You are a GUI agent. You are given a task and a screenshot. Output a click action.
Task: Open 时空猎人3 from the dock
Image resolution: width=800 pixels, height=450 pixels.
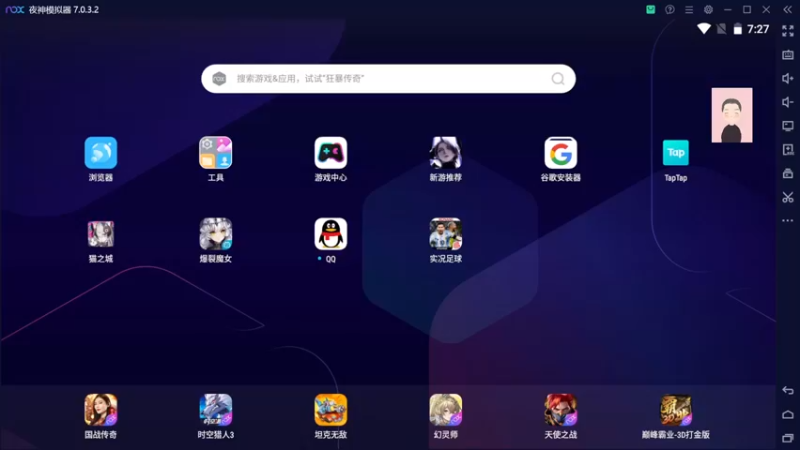coord(215,410)
